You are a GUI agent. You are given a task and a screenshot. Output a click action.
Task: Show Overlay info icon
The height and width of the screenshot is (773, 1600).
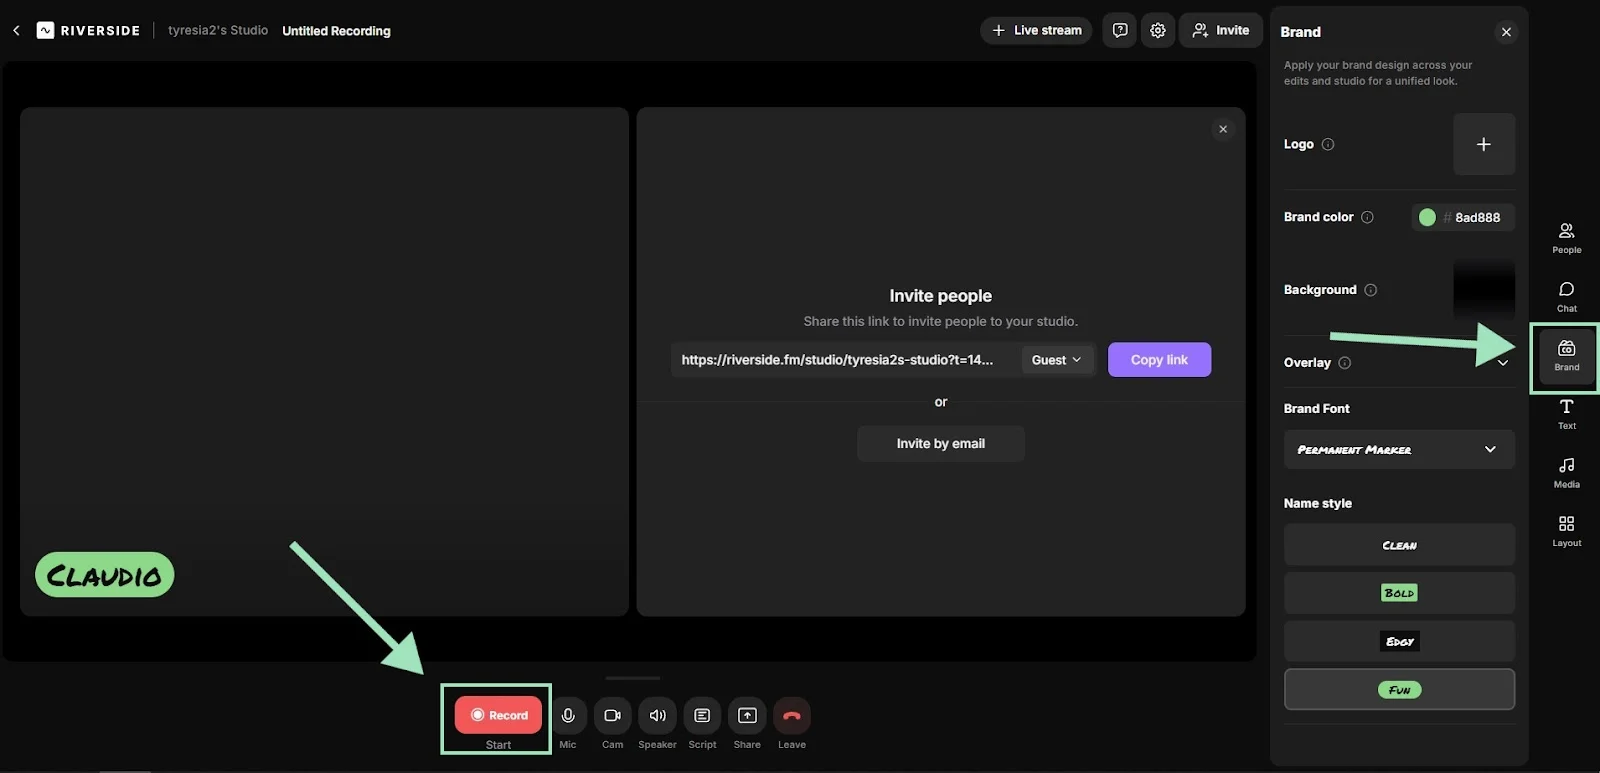tap(1344, 363)
